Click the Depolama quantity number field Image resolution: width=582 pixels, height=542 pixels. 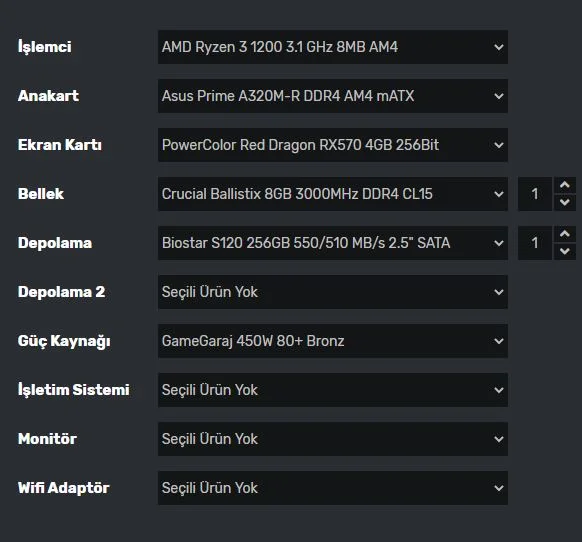[535, 243]
